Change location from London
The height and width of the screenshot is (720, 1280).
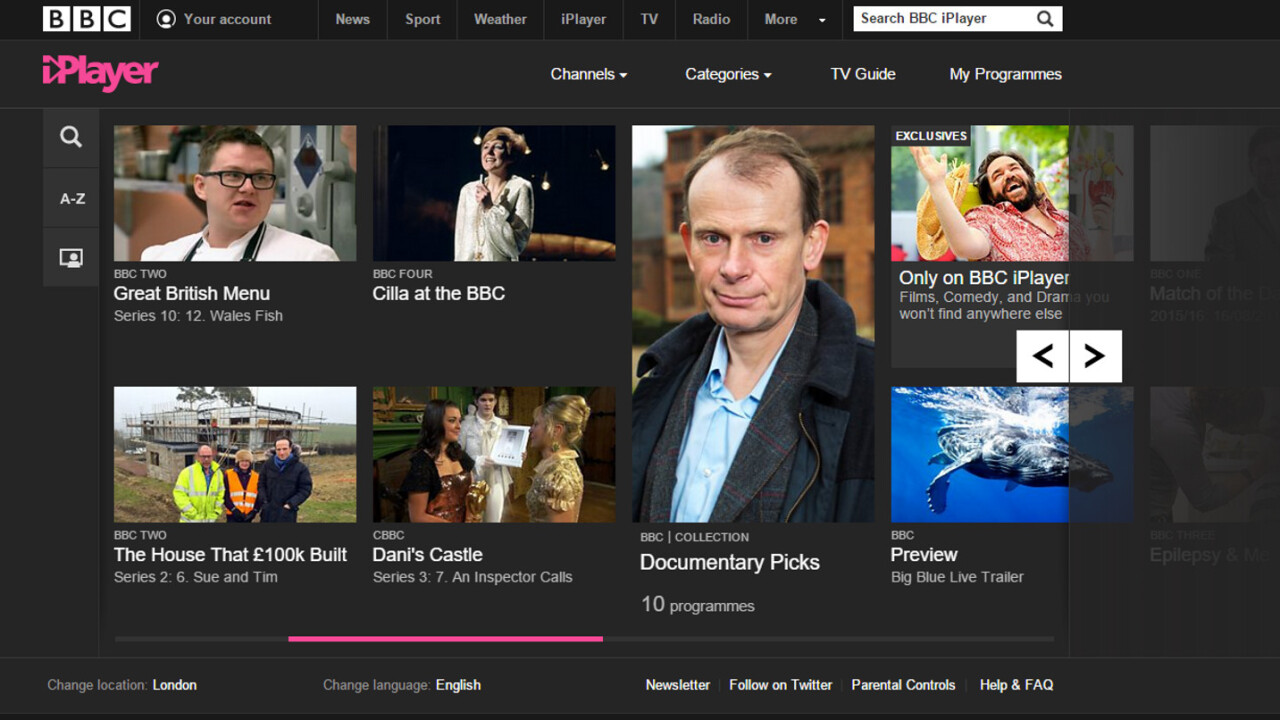point(174,685)
